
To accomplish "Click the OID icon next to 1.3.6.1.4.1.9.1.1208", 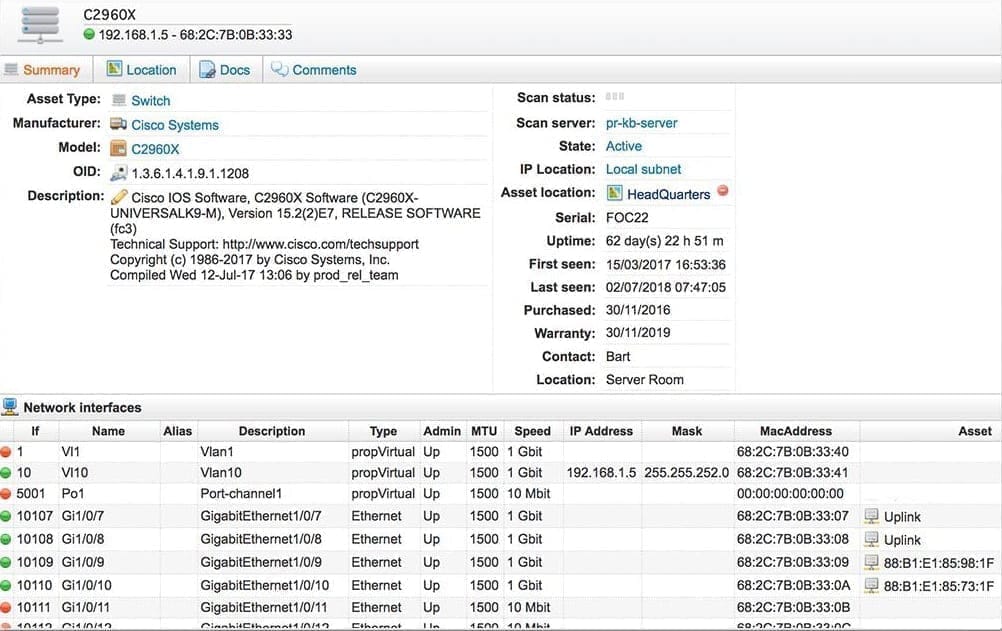I will point(119,173).
